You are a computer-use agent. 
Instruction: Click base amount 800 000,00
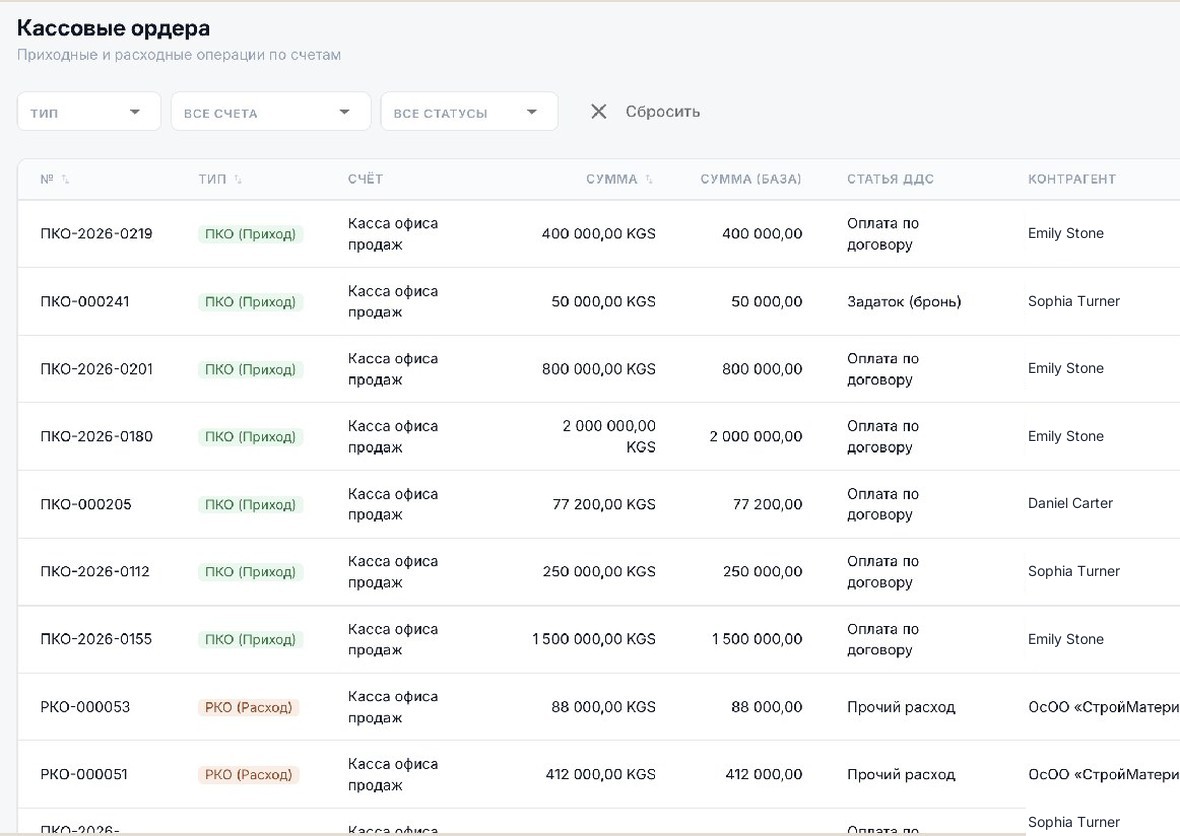[x=762, y=369]
